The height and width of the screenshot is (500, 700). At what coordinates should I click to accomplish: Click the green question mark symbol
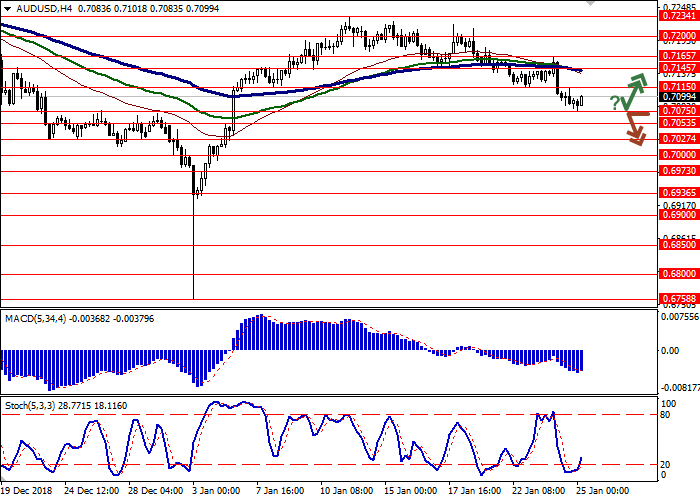click(614, 104)
